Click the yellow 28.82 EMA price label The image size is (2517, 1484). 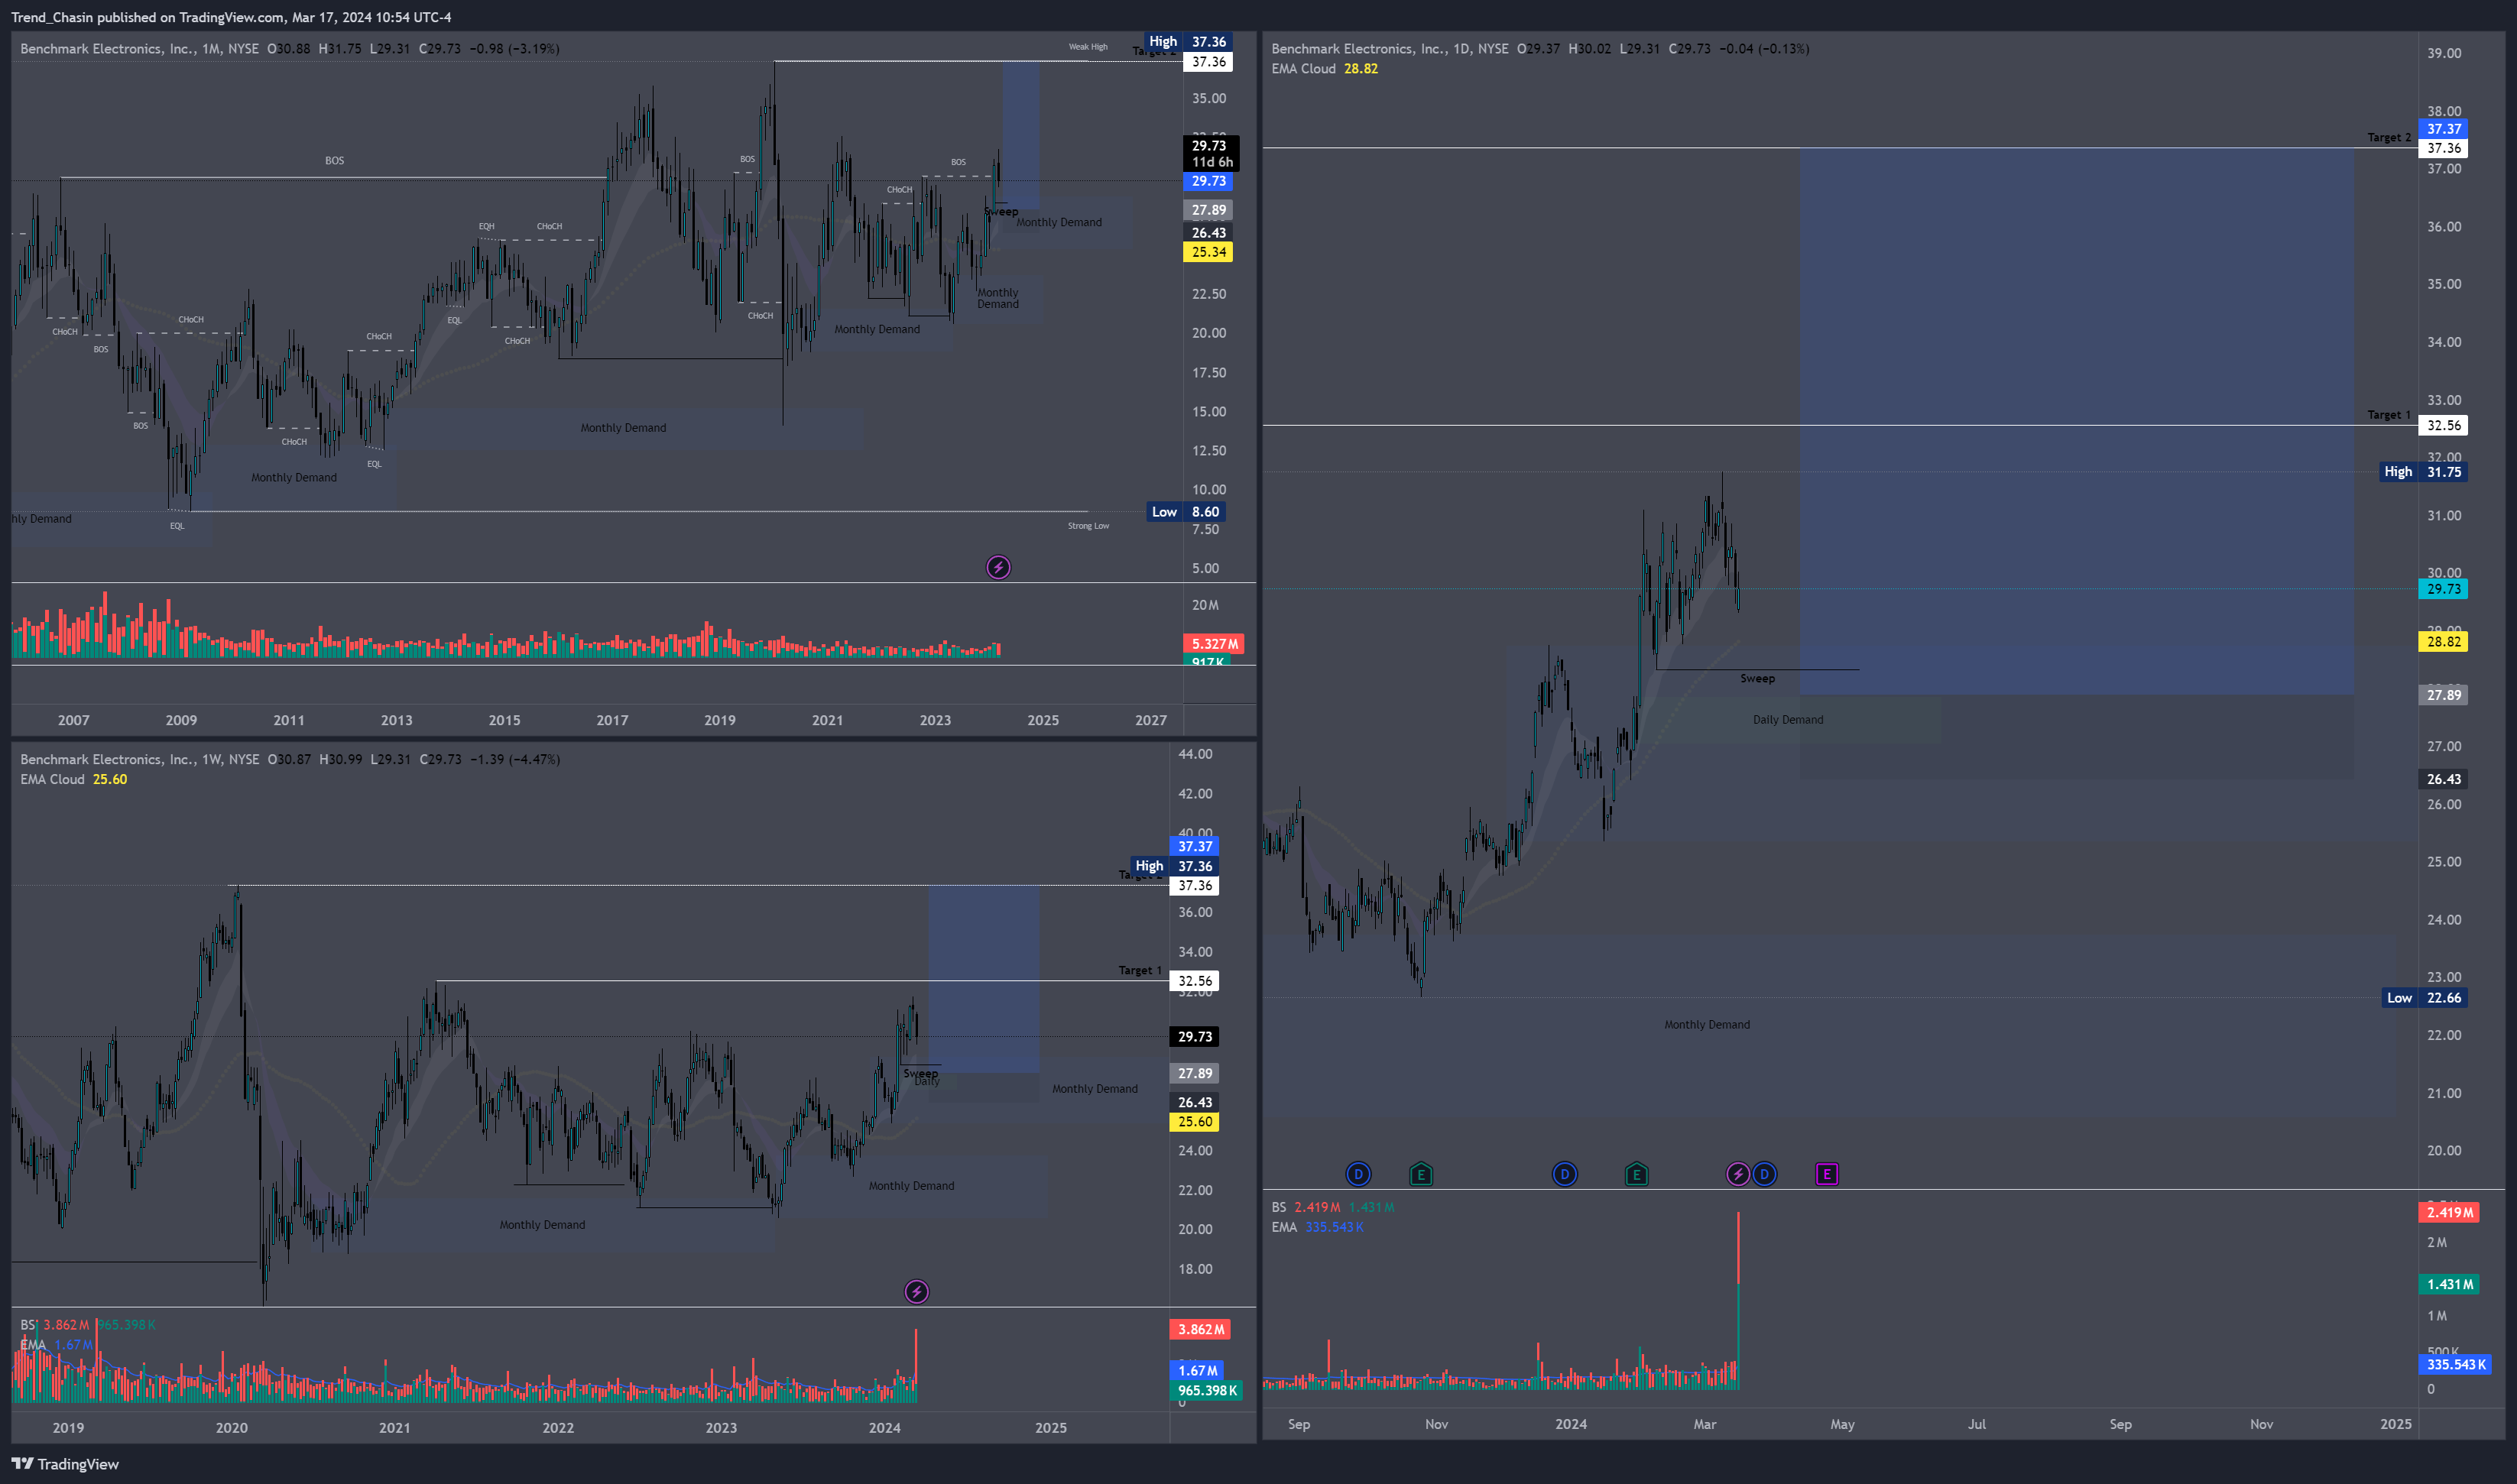pos(2443,642)
